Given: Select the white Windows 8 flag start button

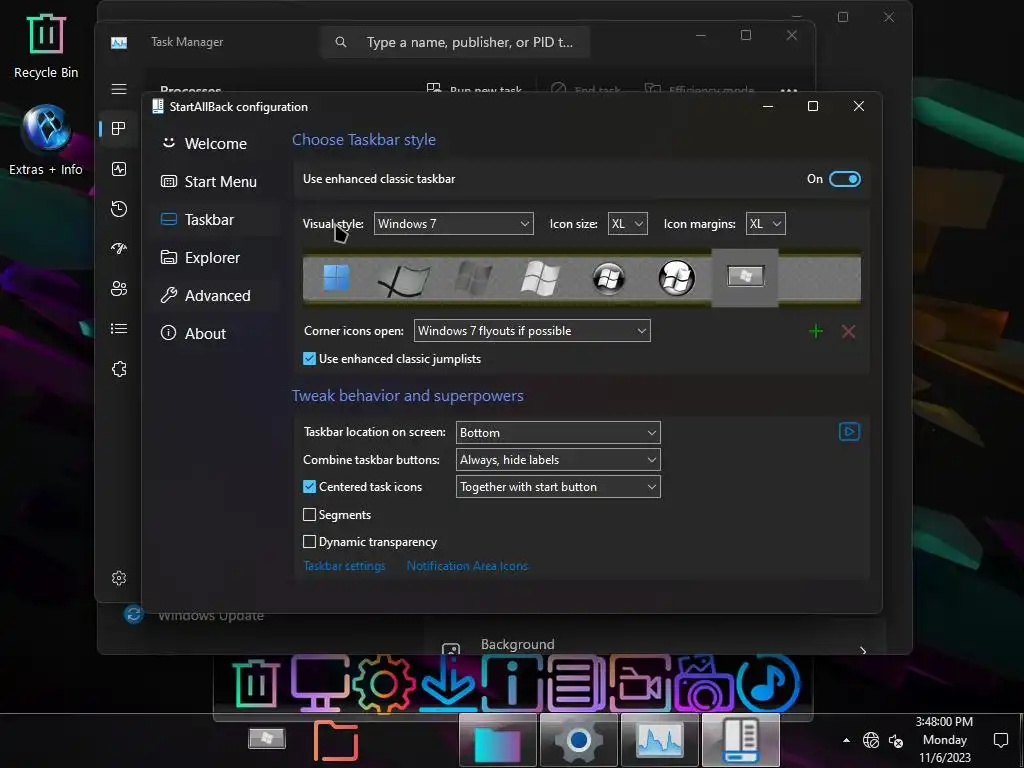Looking at the screenshot, I should [540, 278].
